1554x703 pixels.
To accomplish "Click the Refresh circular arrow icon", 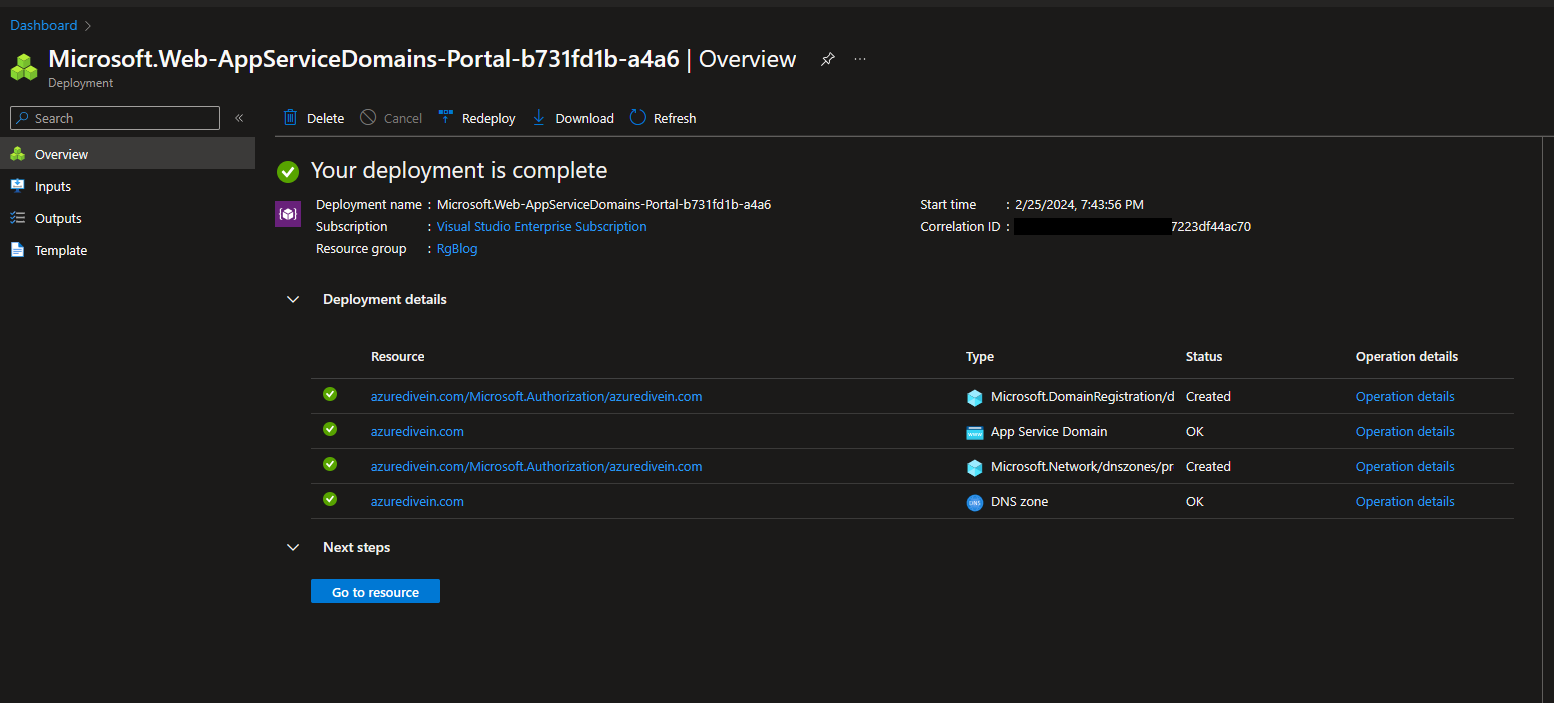I will pyautogui.click(x=638, y=118).
